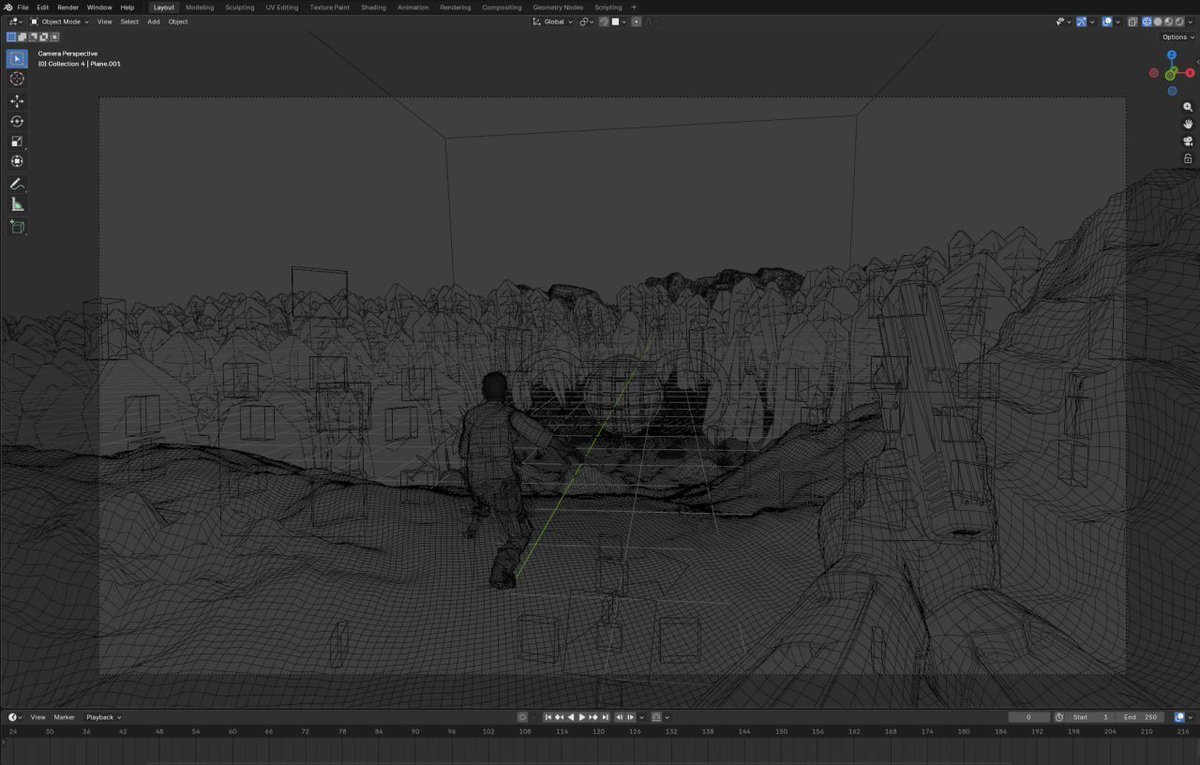Click the zoom viewport magnifier icon
The width and height of the screenshot is (1200, 765).
tap(1188, 107)
